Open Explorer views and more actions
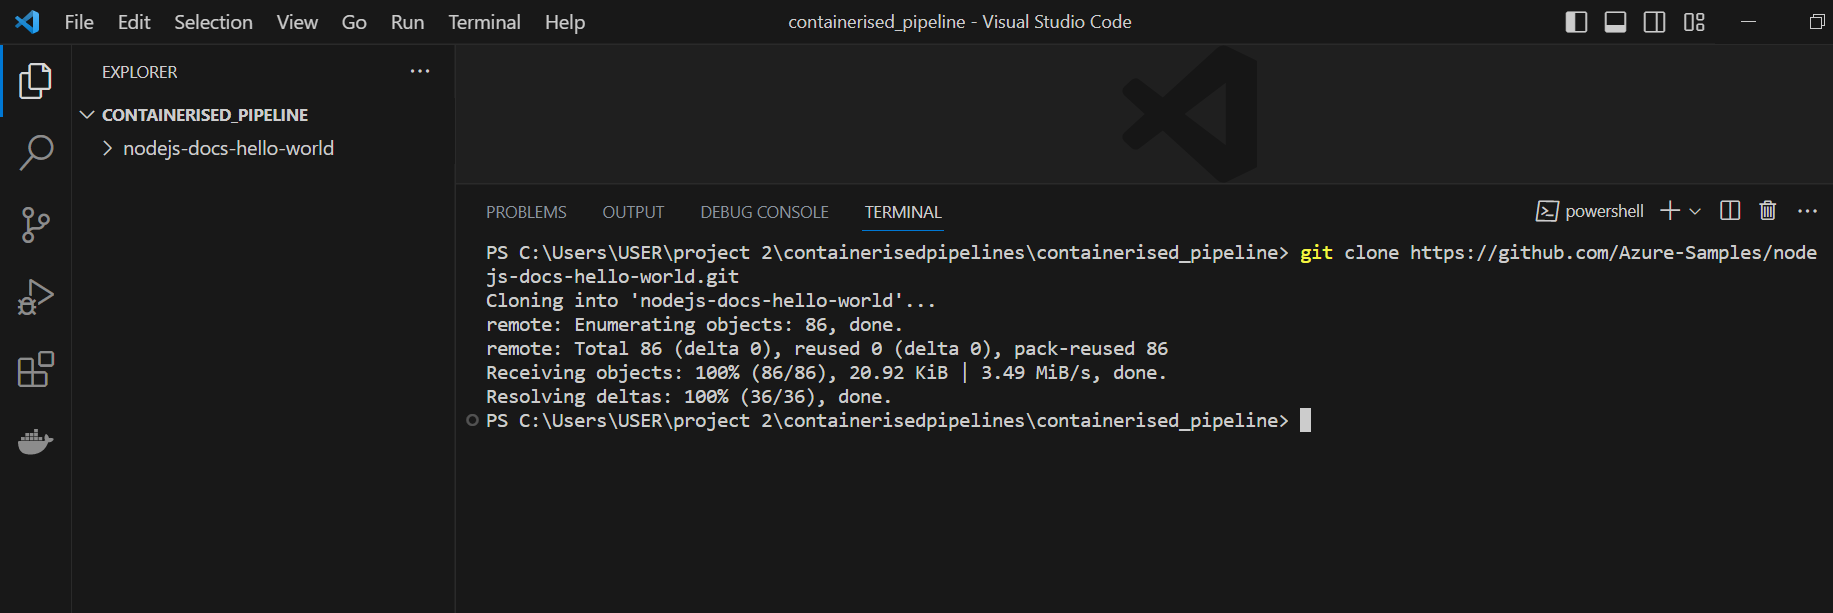This screenshot has width=1833, height=613. tap(420, 71)
